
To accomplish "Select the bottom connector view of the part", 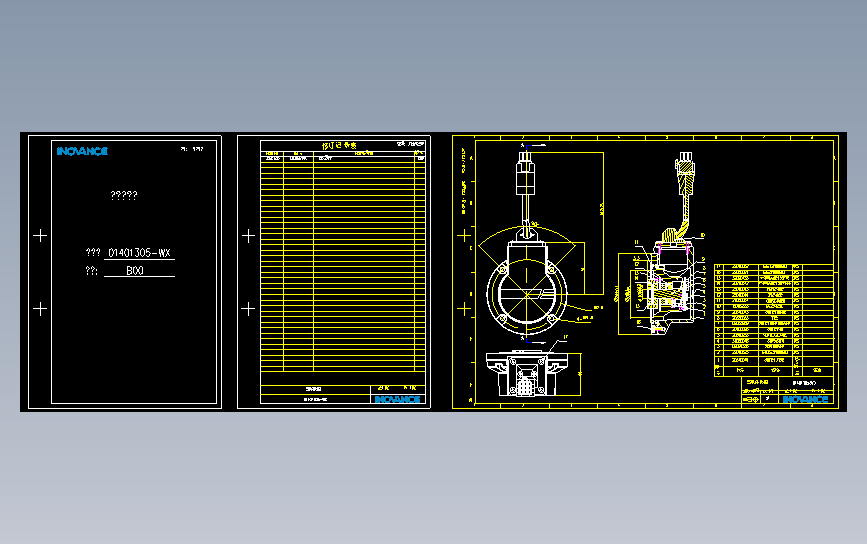I will (x=527, y=374).
